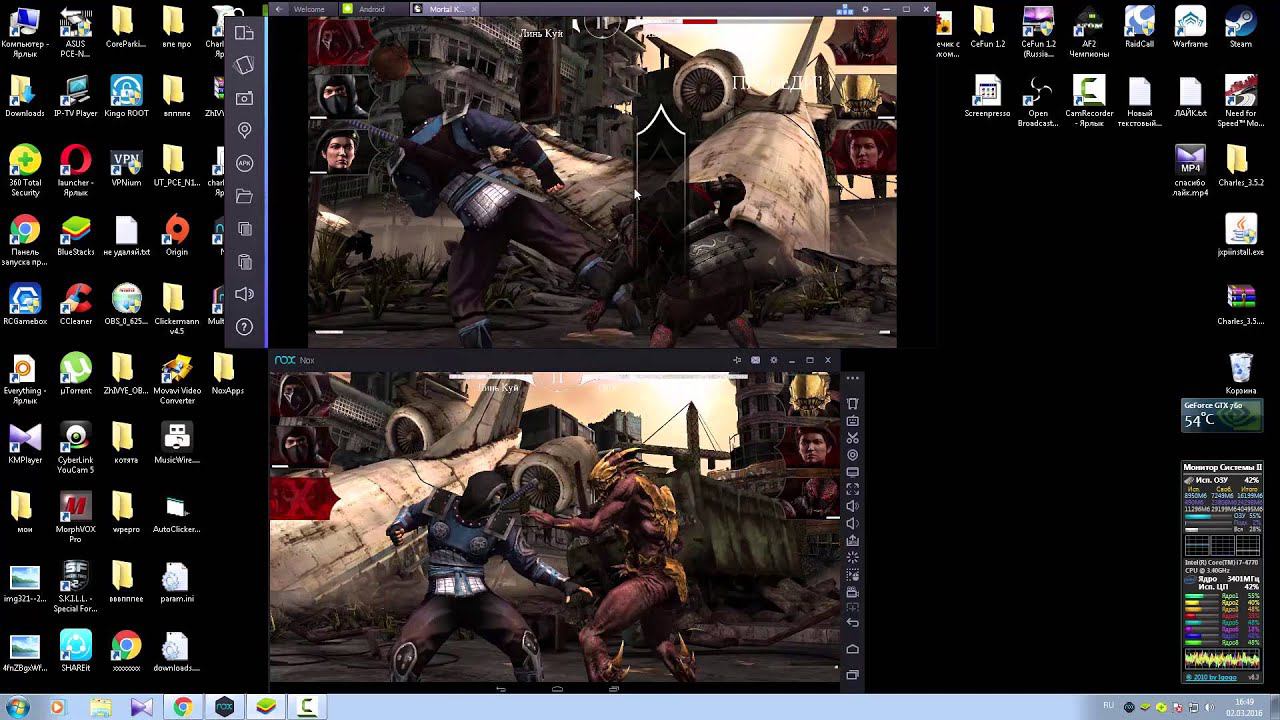Open the Nox macro recorder icon
1280x720 pixels.
(x=853, y=575)
